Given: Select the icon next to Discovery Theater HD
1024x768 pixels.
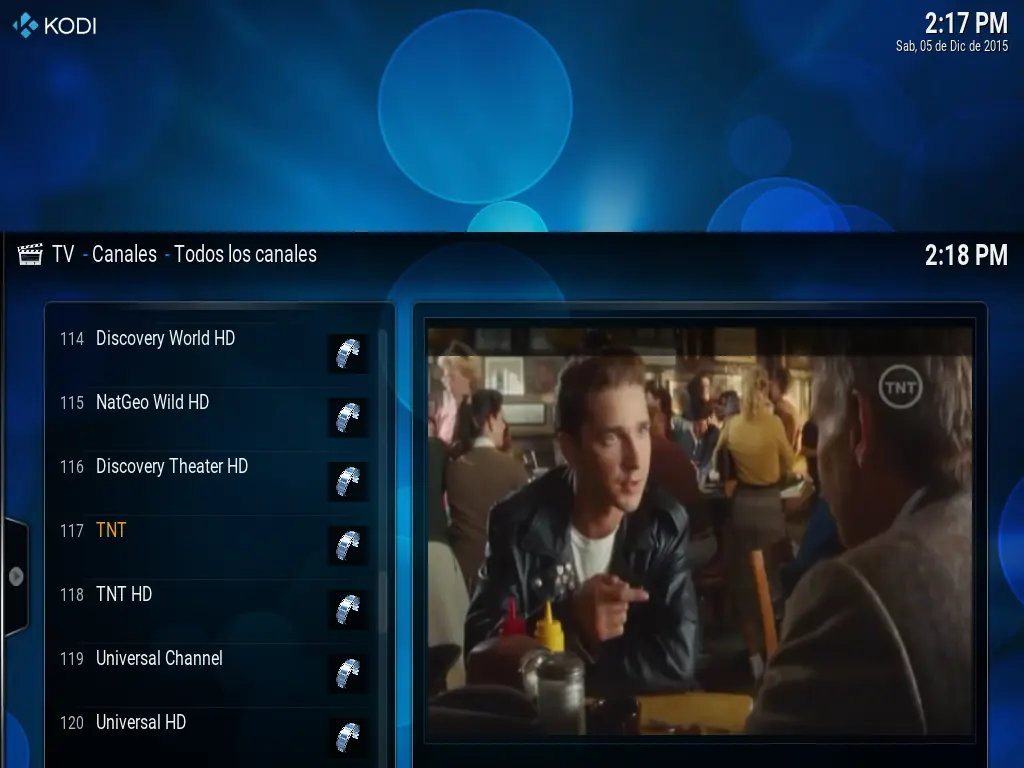Looking at the screenshot, I should (347, 482).
